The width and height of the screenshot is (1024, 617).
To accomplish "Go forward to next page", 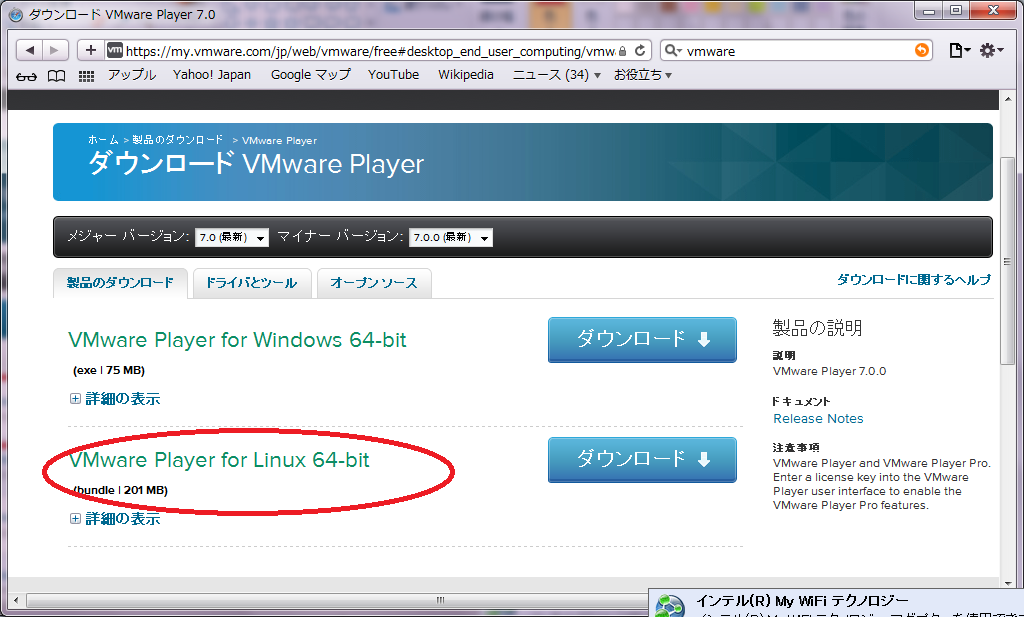I will (55, 50).
